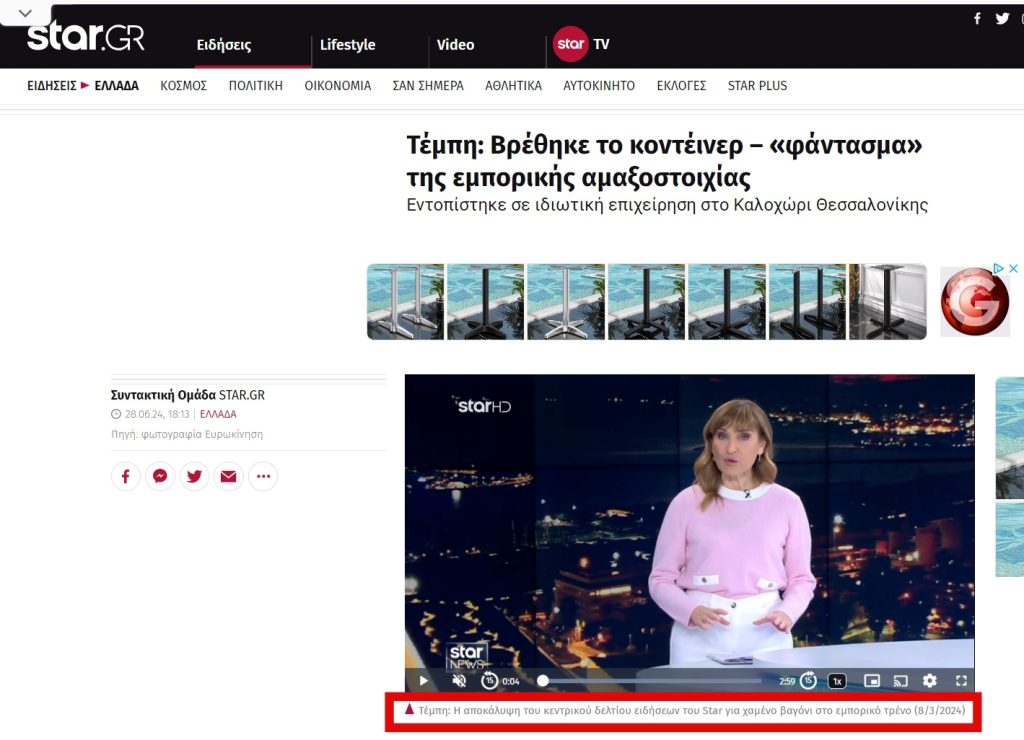The height and width of the screenshot is (740, 1024).
Task: Enable picture-in-picture mode
Action: [x=872, y=681]
